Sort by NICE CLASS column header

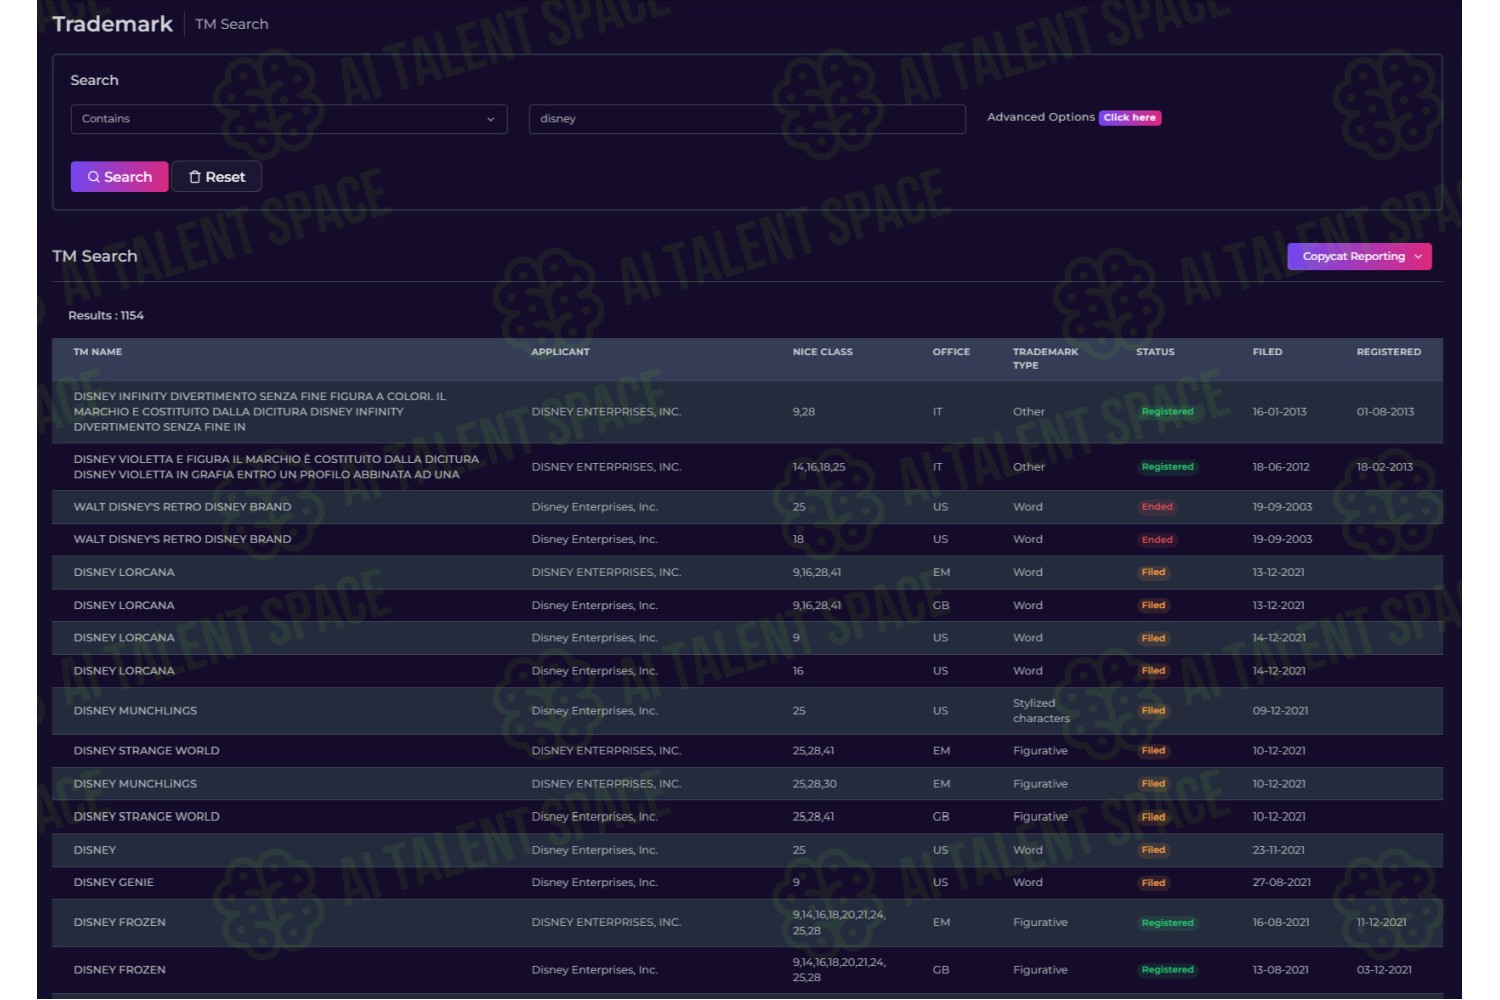tap(823, 352)
